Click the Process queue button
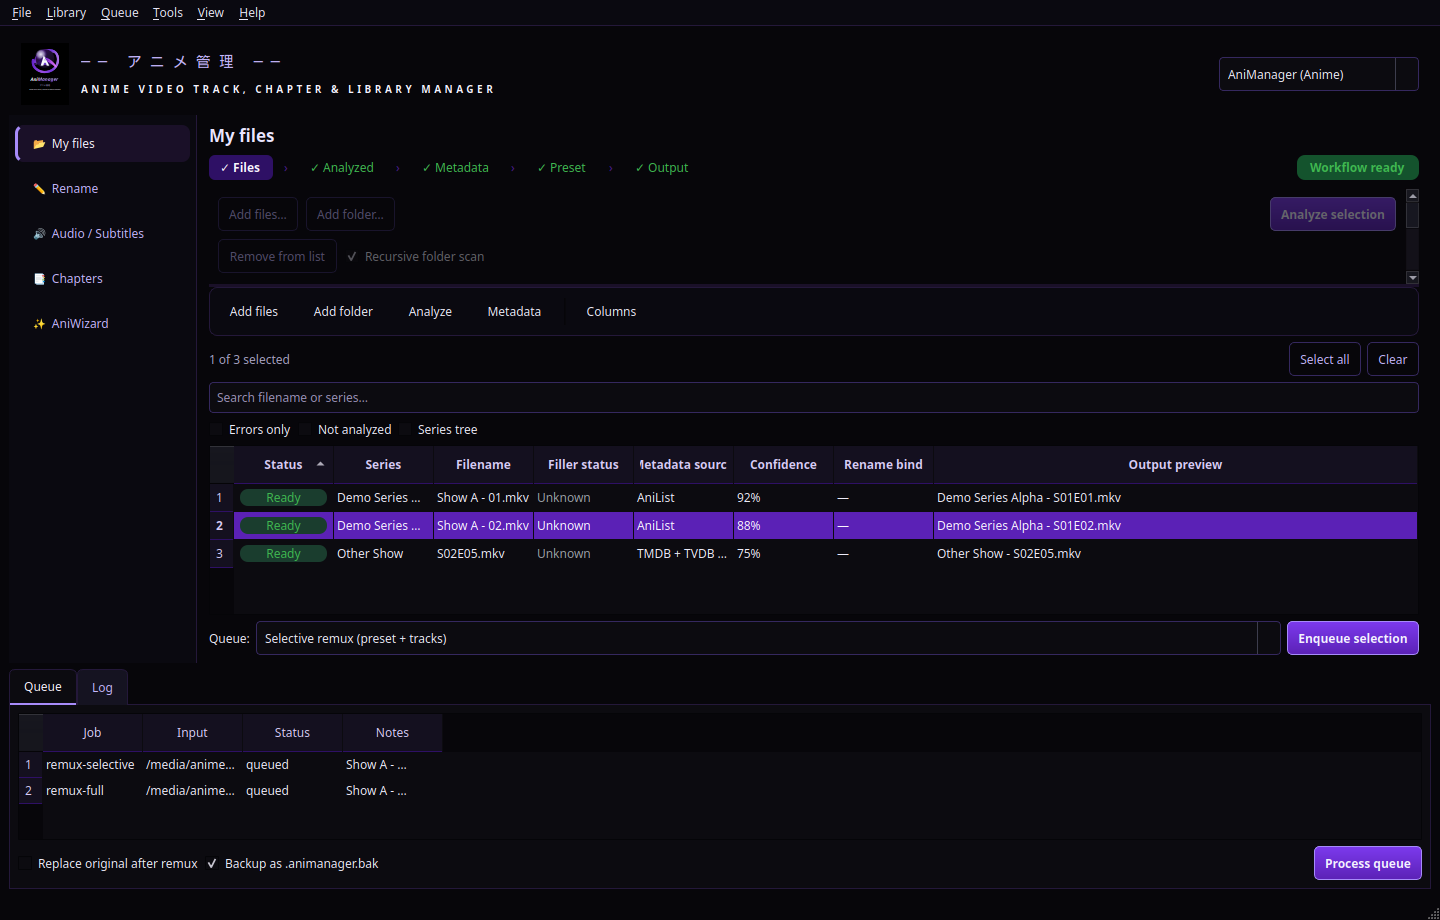 tap(1367, 863)
